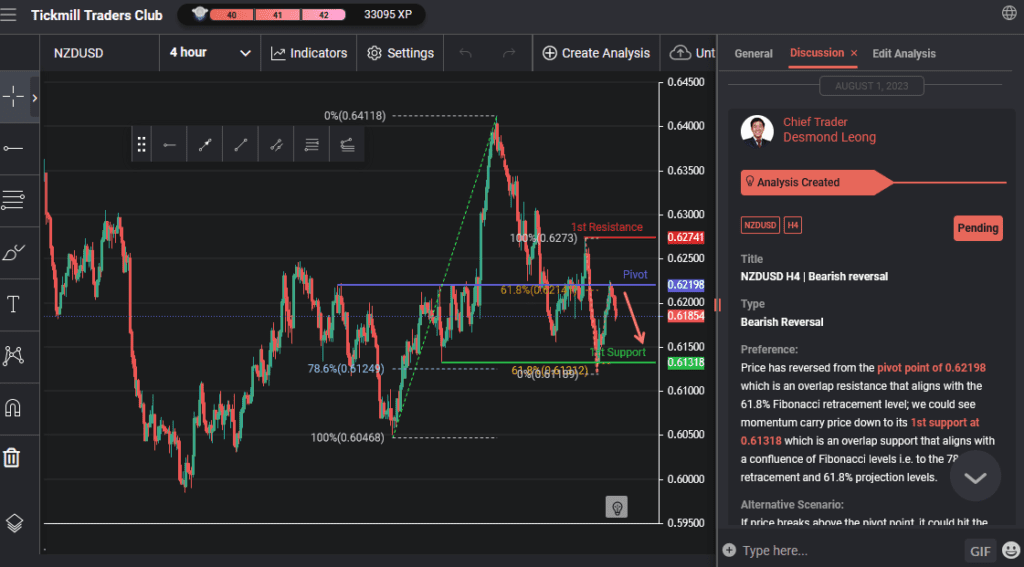Click the '1st Support' chart label
The height and width of the screenshot is (567, 1024).
[x=618, y=352]
